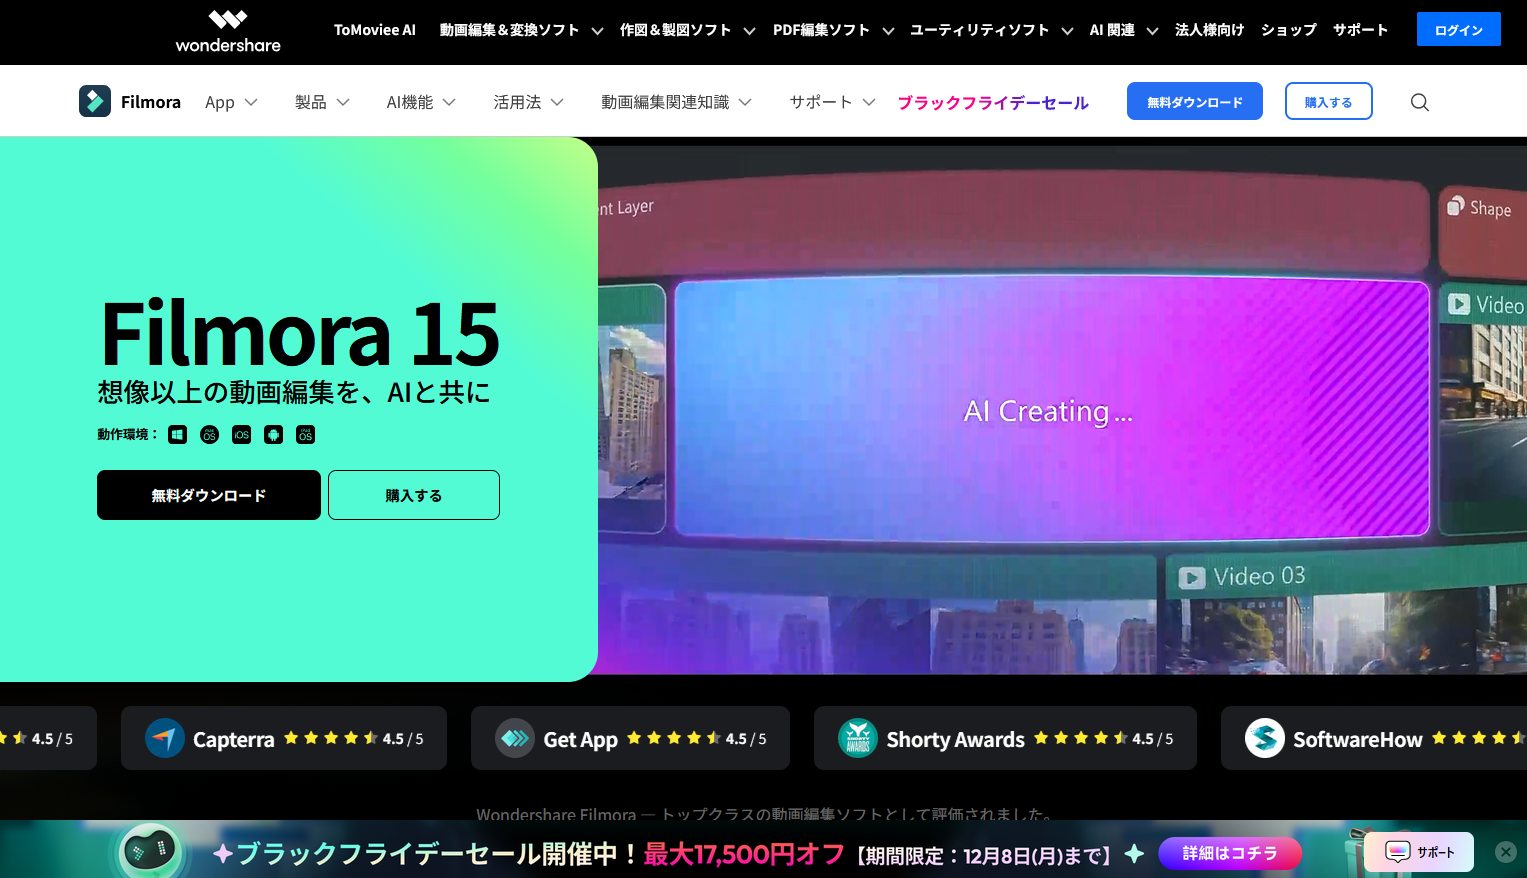
Task: Select the iPadOS platform icon
Action: (306, 434)
